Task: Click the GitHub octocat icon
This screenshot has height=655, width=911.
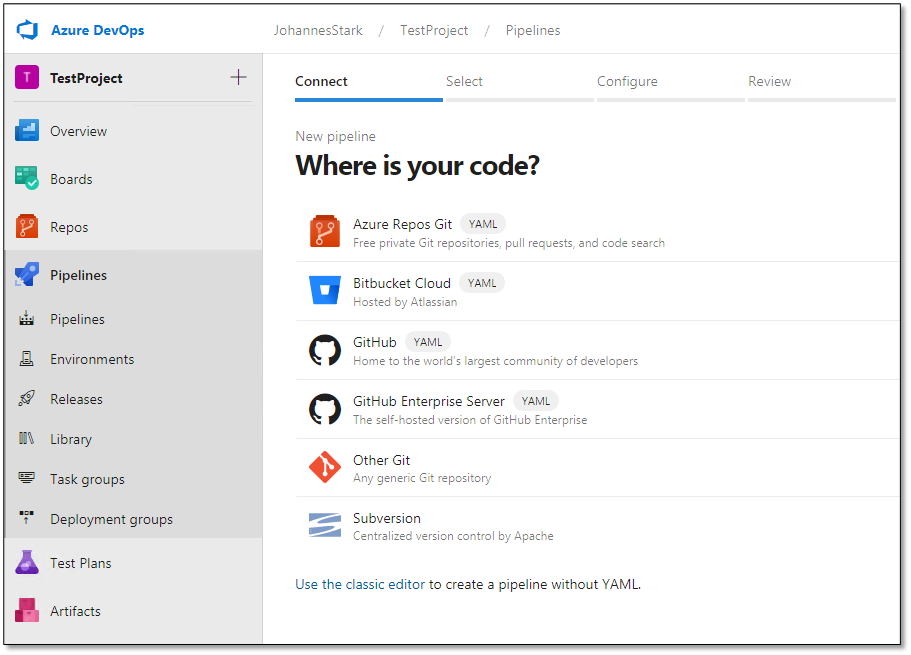Action: click(x=325, y=350)
